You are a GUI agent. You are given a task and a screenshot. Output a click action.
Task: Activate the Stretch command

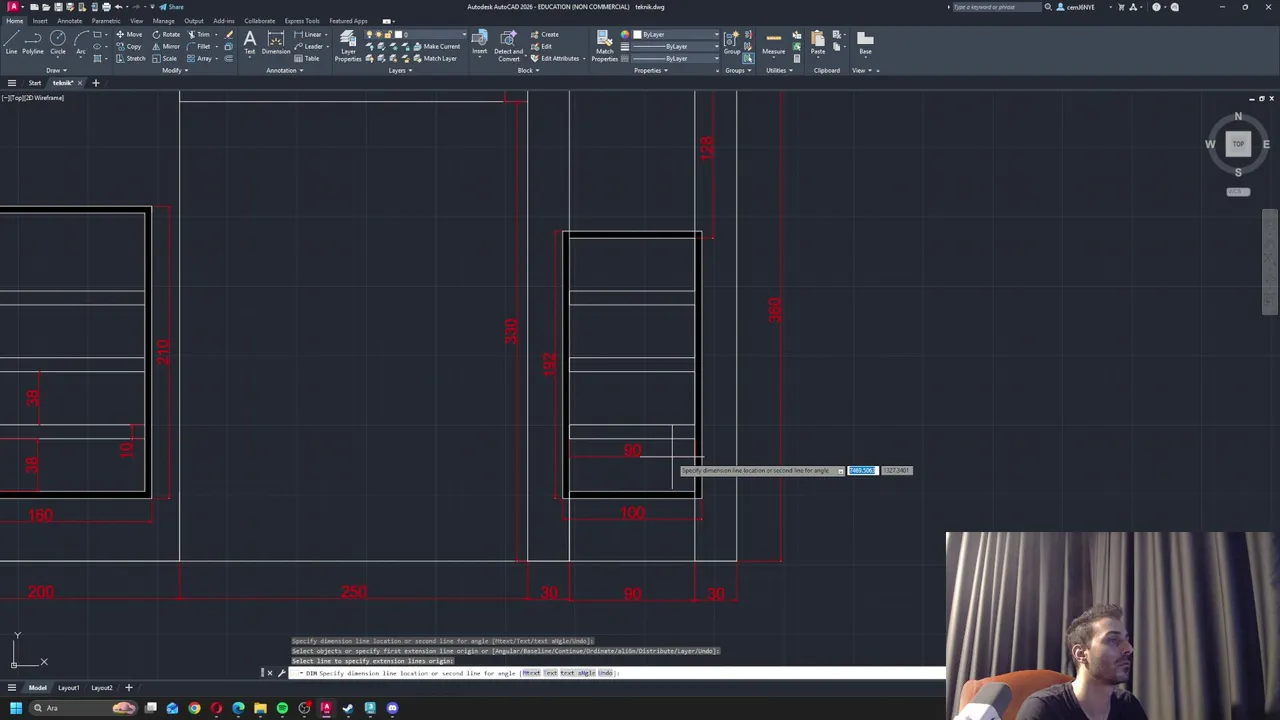(130, 58)
